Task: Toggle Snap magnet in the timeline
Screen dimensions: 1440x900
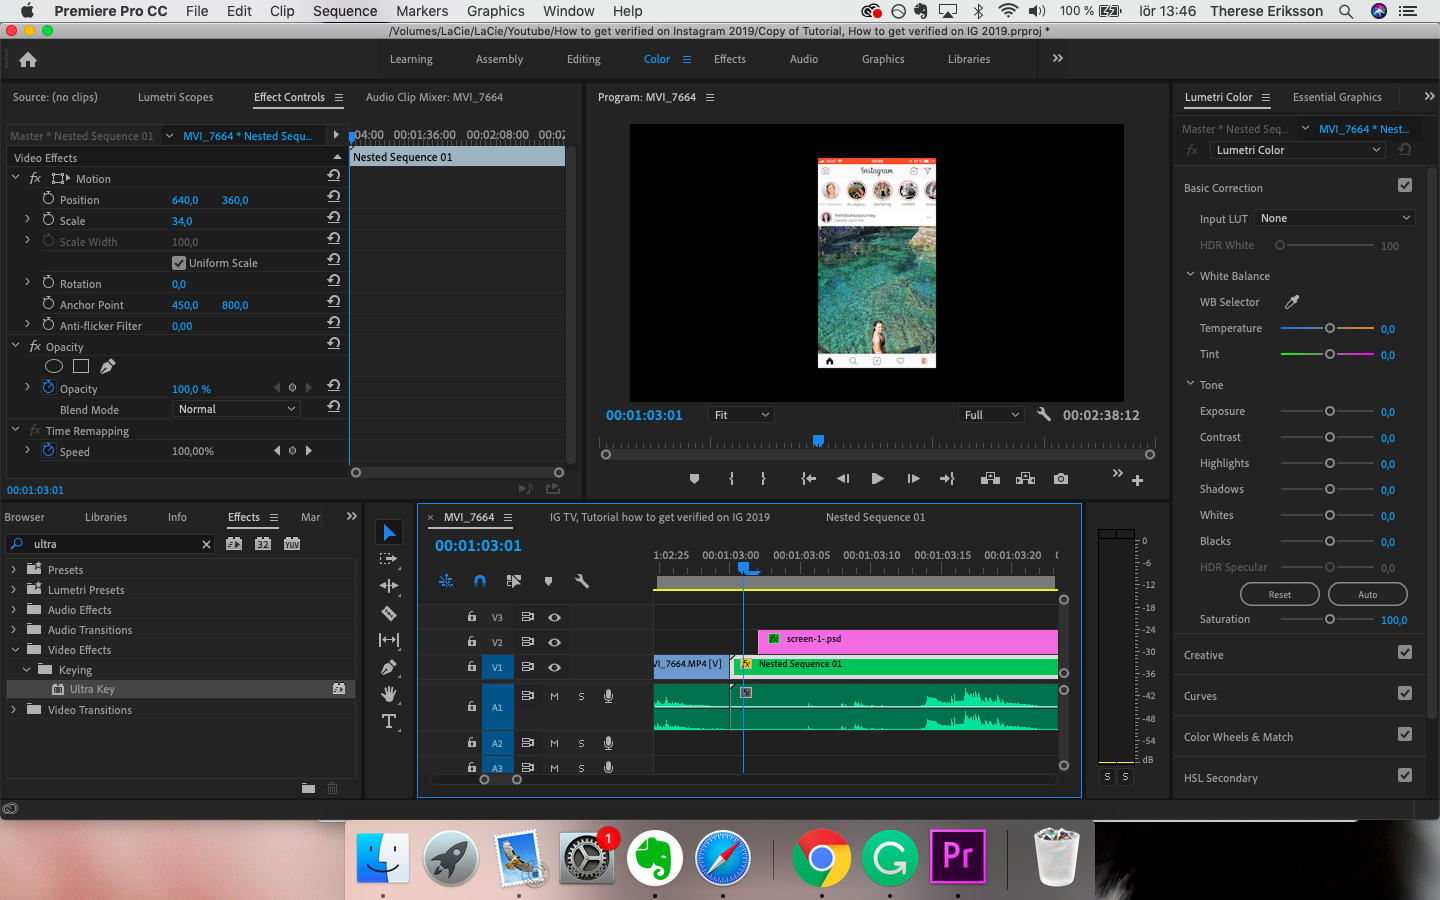Action: 480,581
